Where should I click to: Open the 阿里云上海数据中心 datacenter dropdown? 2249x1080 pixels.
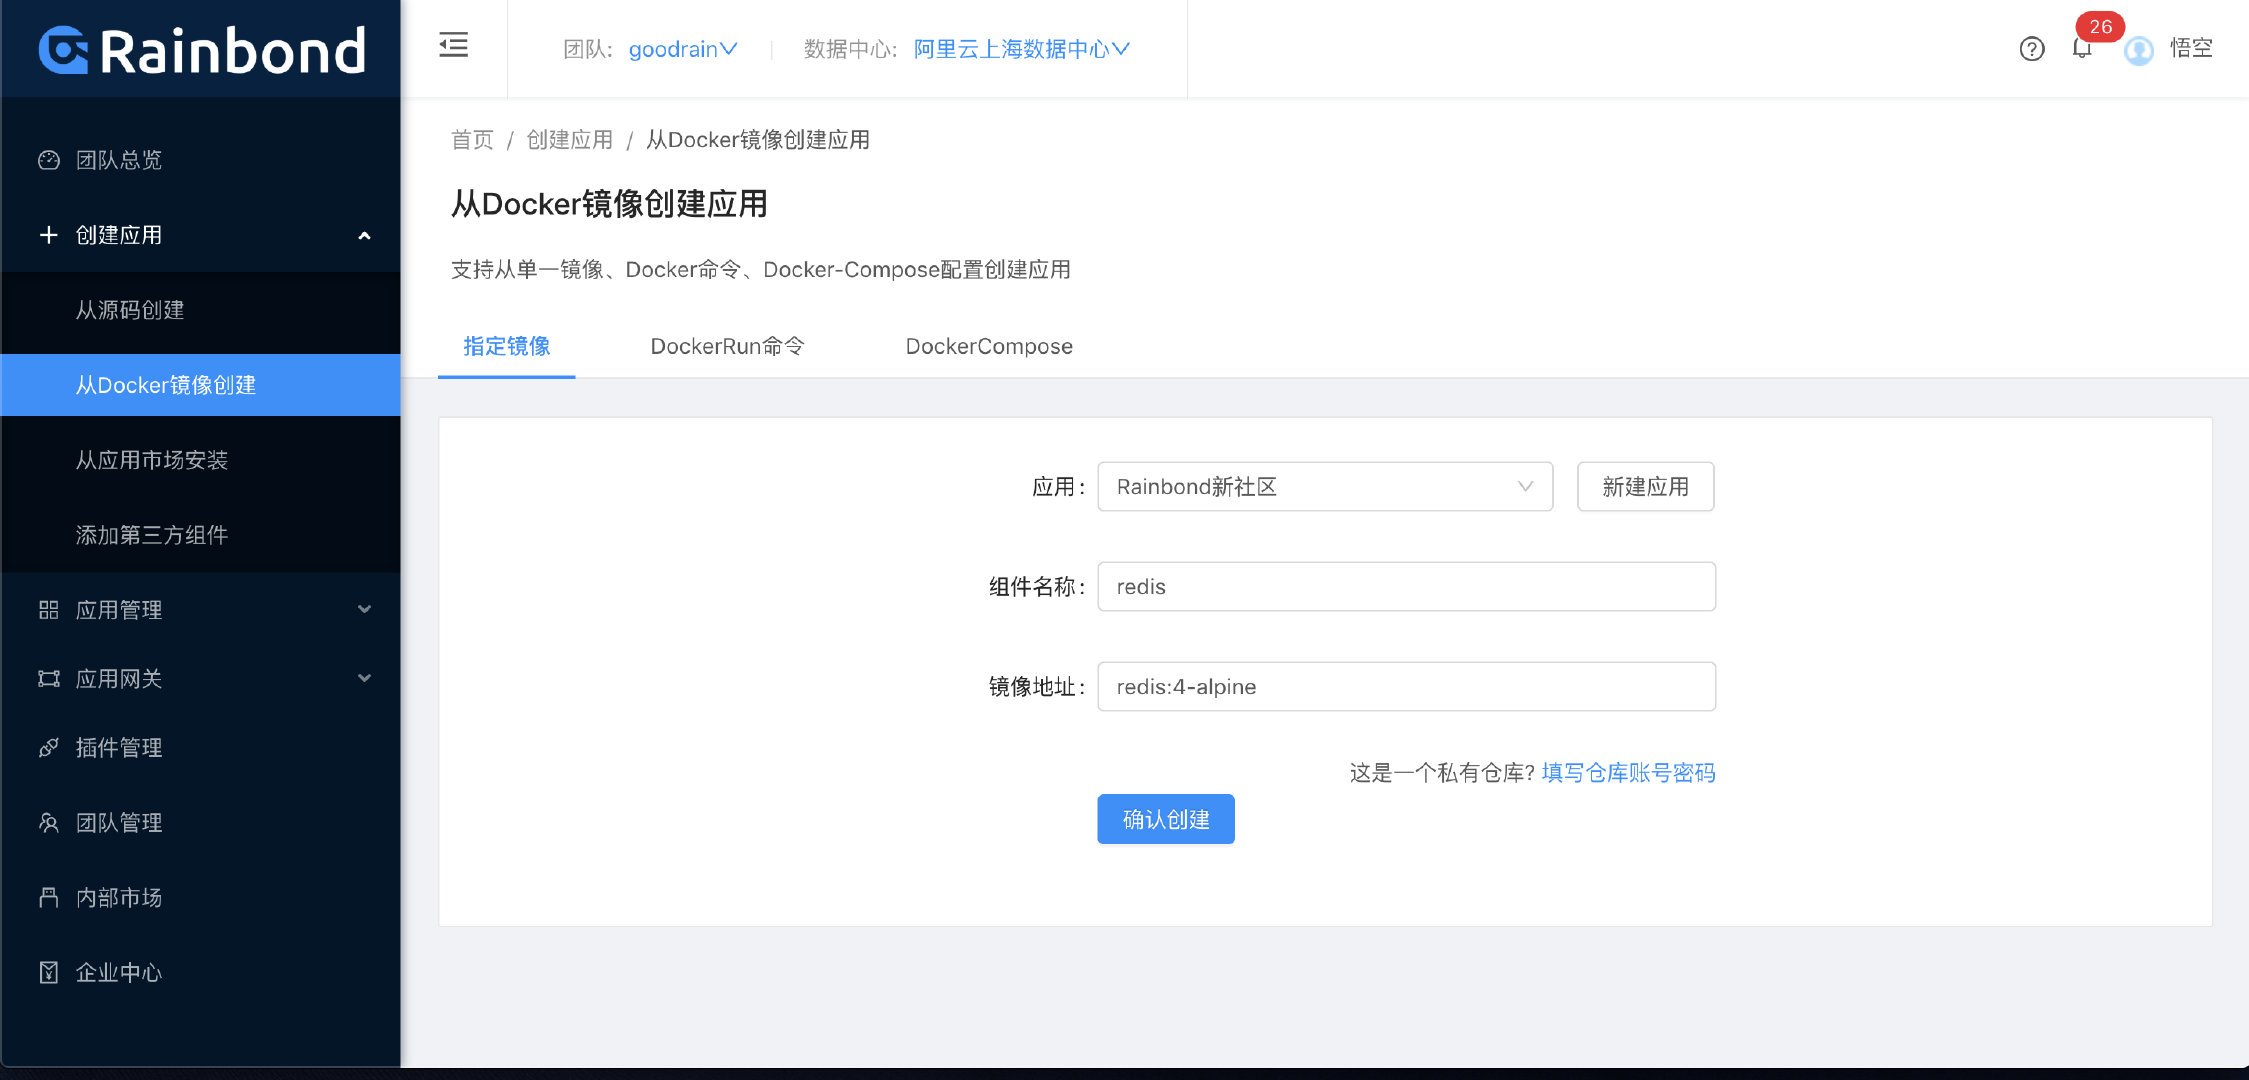(1020, 49)
